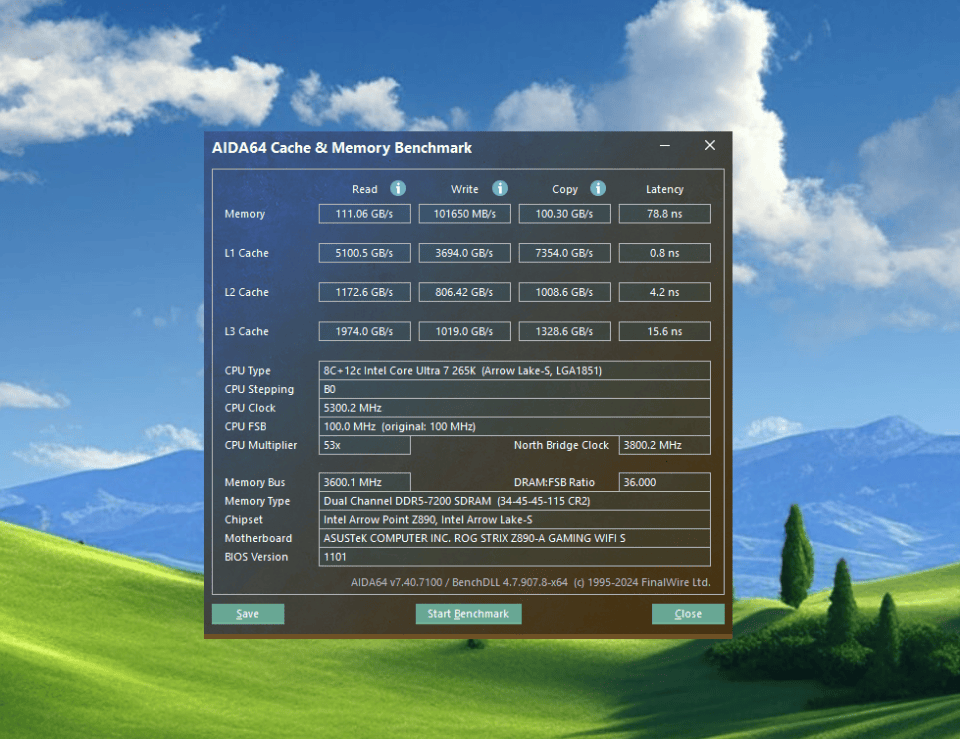Select Memory Latency value 78.8 ns
The height and width of the screenshot is (739, 960).
665,214
